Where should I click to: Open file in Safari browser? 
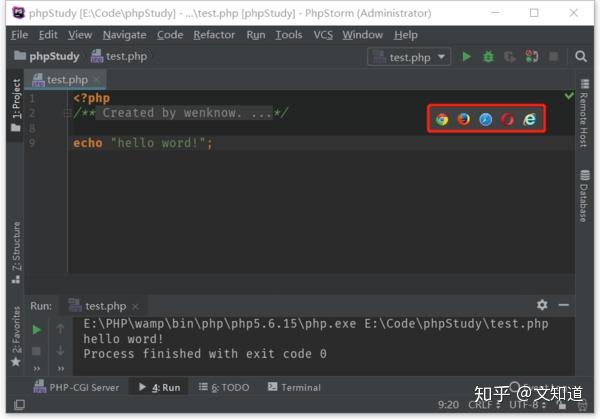pos(486,119)
